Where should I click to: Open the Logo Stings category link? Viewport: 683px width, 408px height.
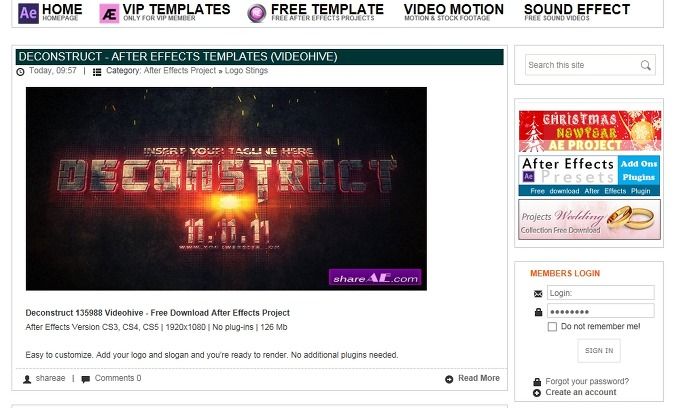246,71
